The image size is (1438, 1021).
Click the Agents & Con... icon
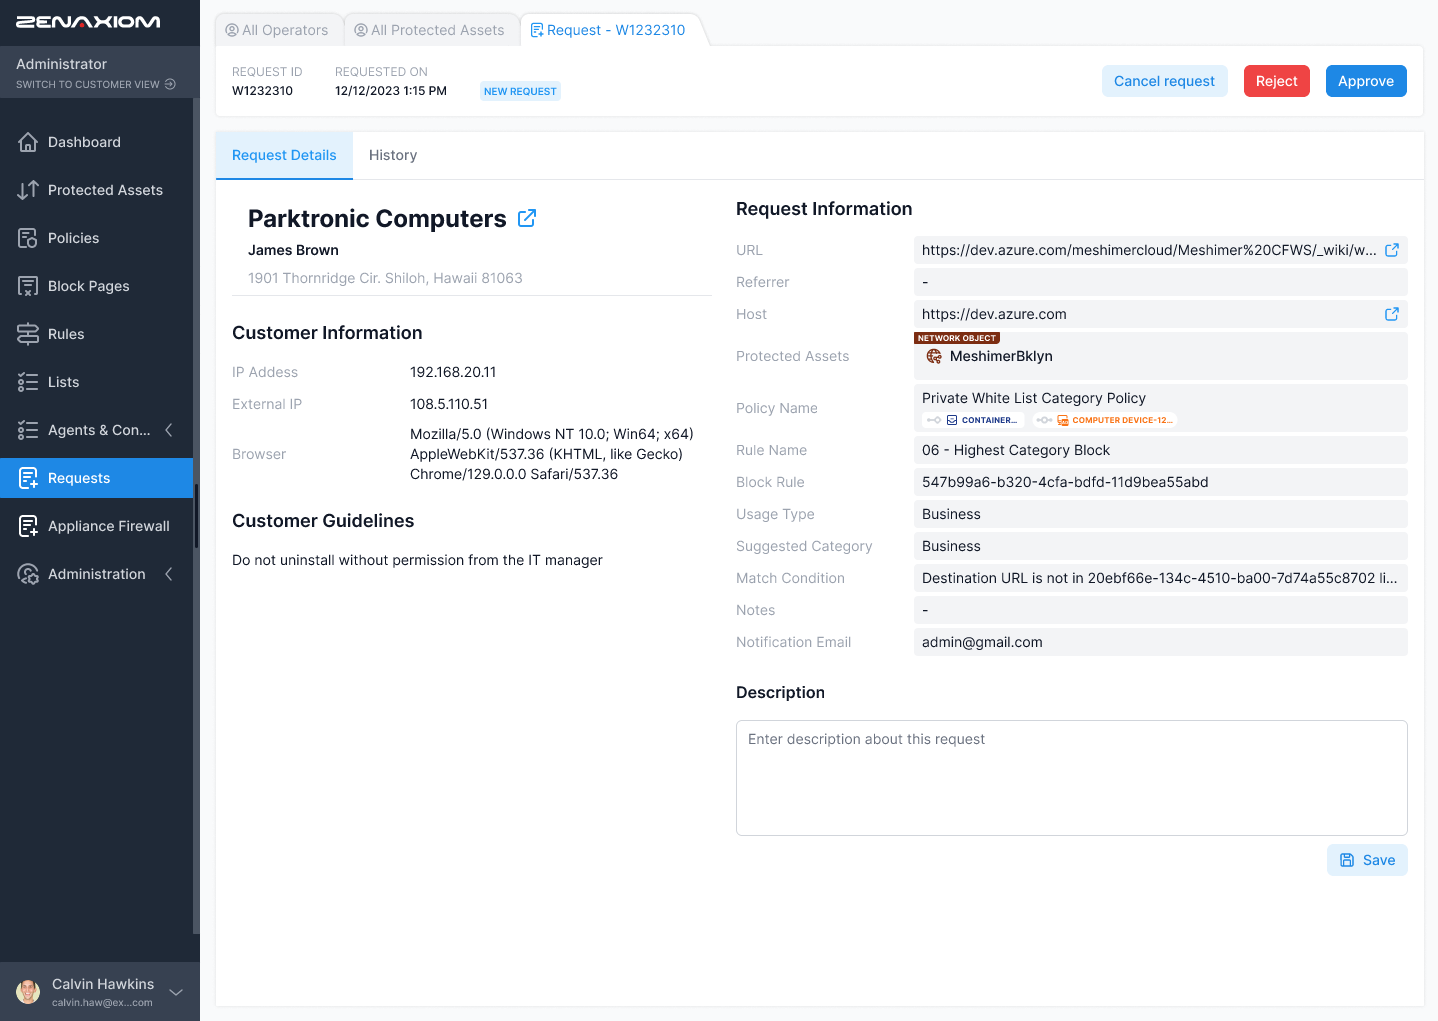tap(28, 430)
